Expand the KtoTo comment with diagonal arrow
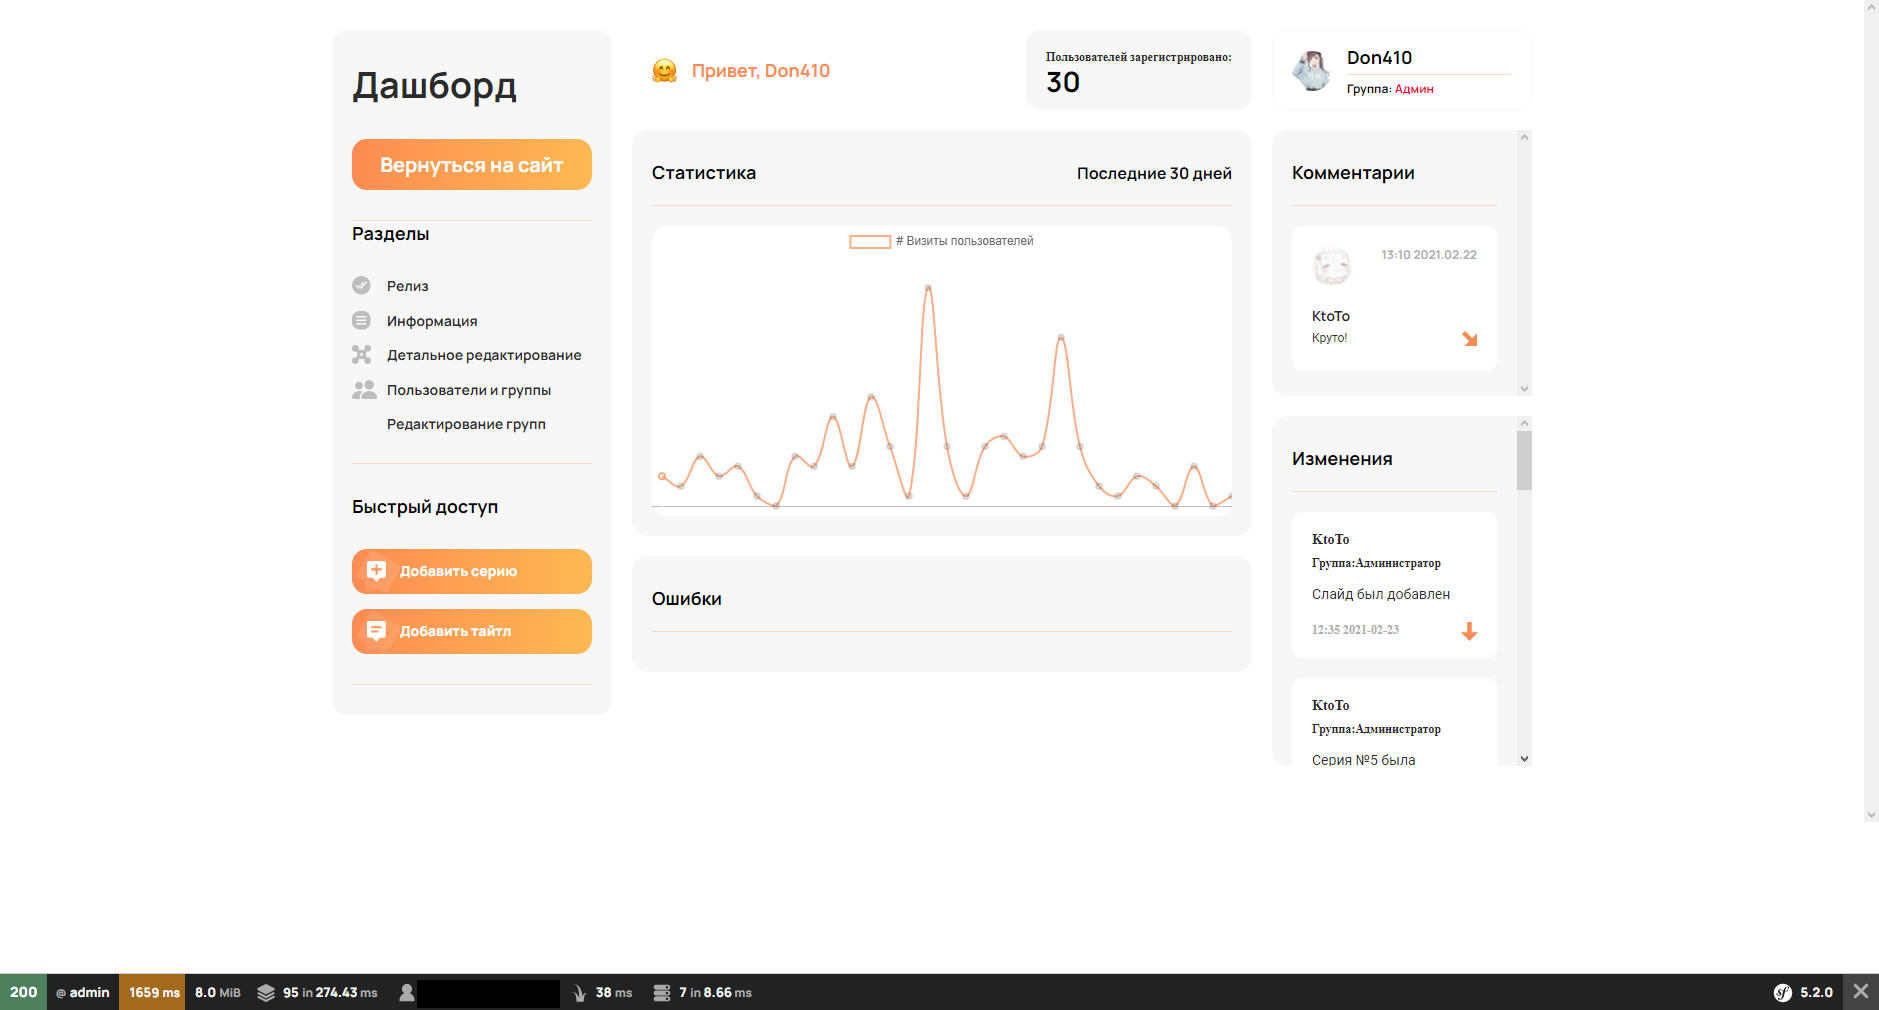Screen dimensions: 1879x1010 (x=1469, y=339)
